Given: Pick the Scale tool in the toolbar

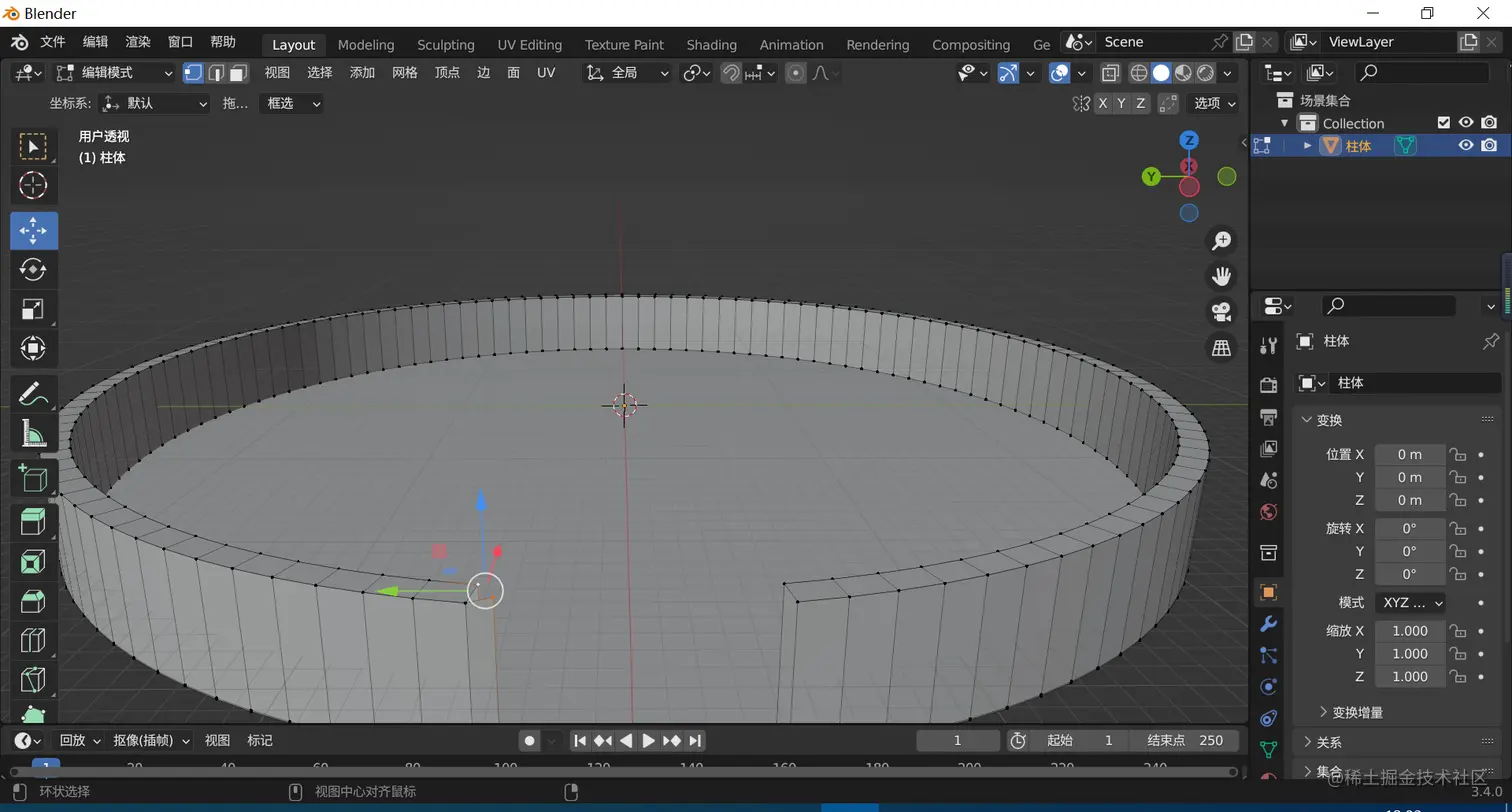Looking at the screenshot, I should point(34,309).
